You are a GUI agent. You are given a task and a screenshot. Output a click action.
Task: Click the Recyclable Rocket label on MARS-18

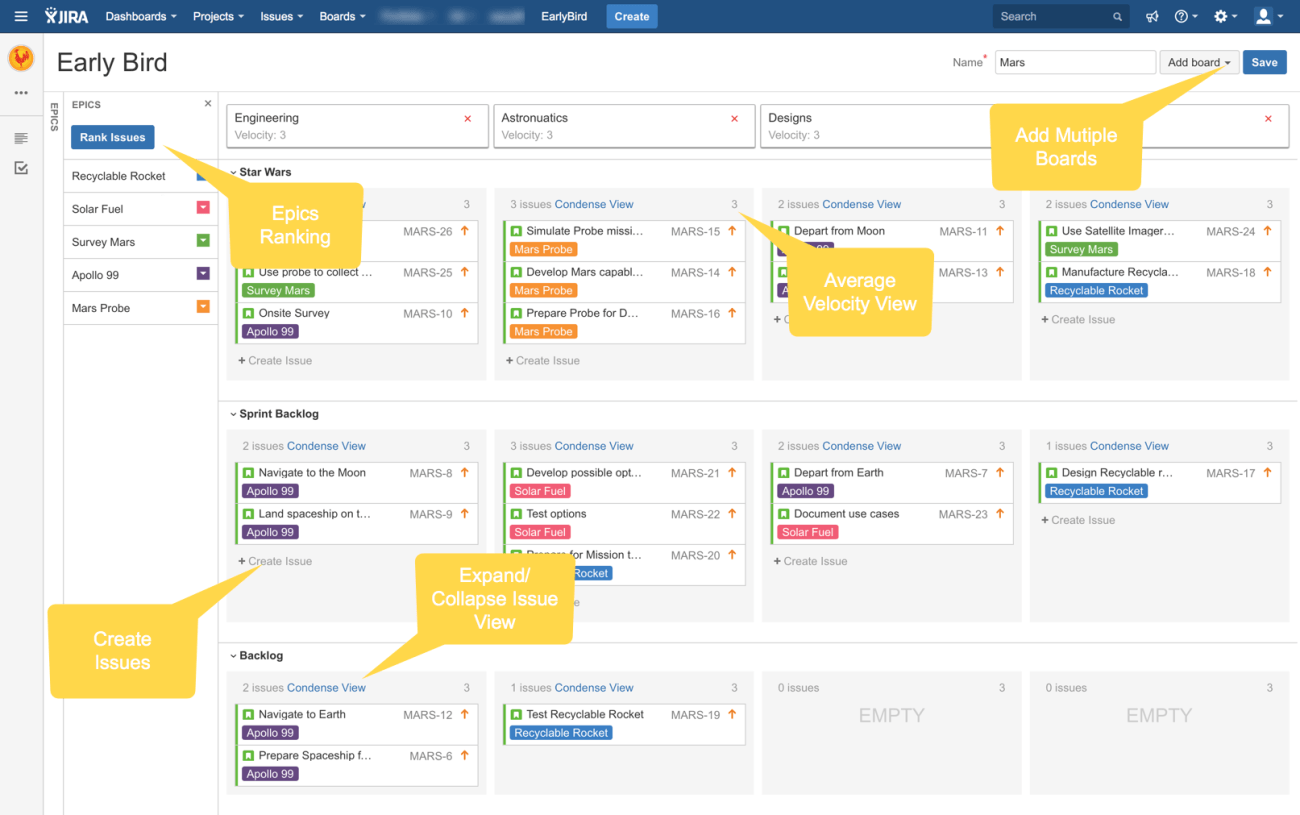[1096, 290]
